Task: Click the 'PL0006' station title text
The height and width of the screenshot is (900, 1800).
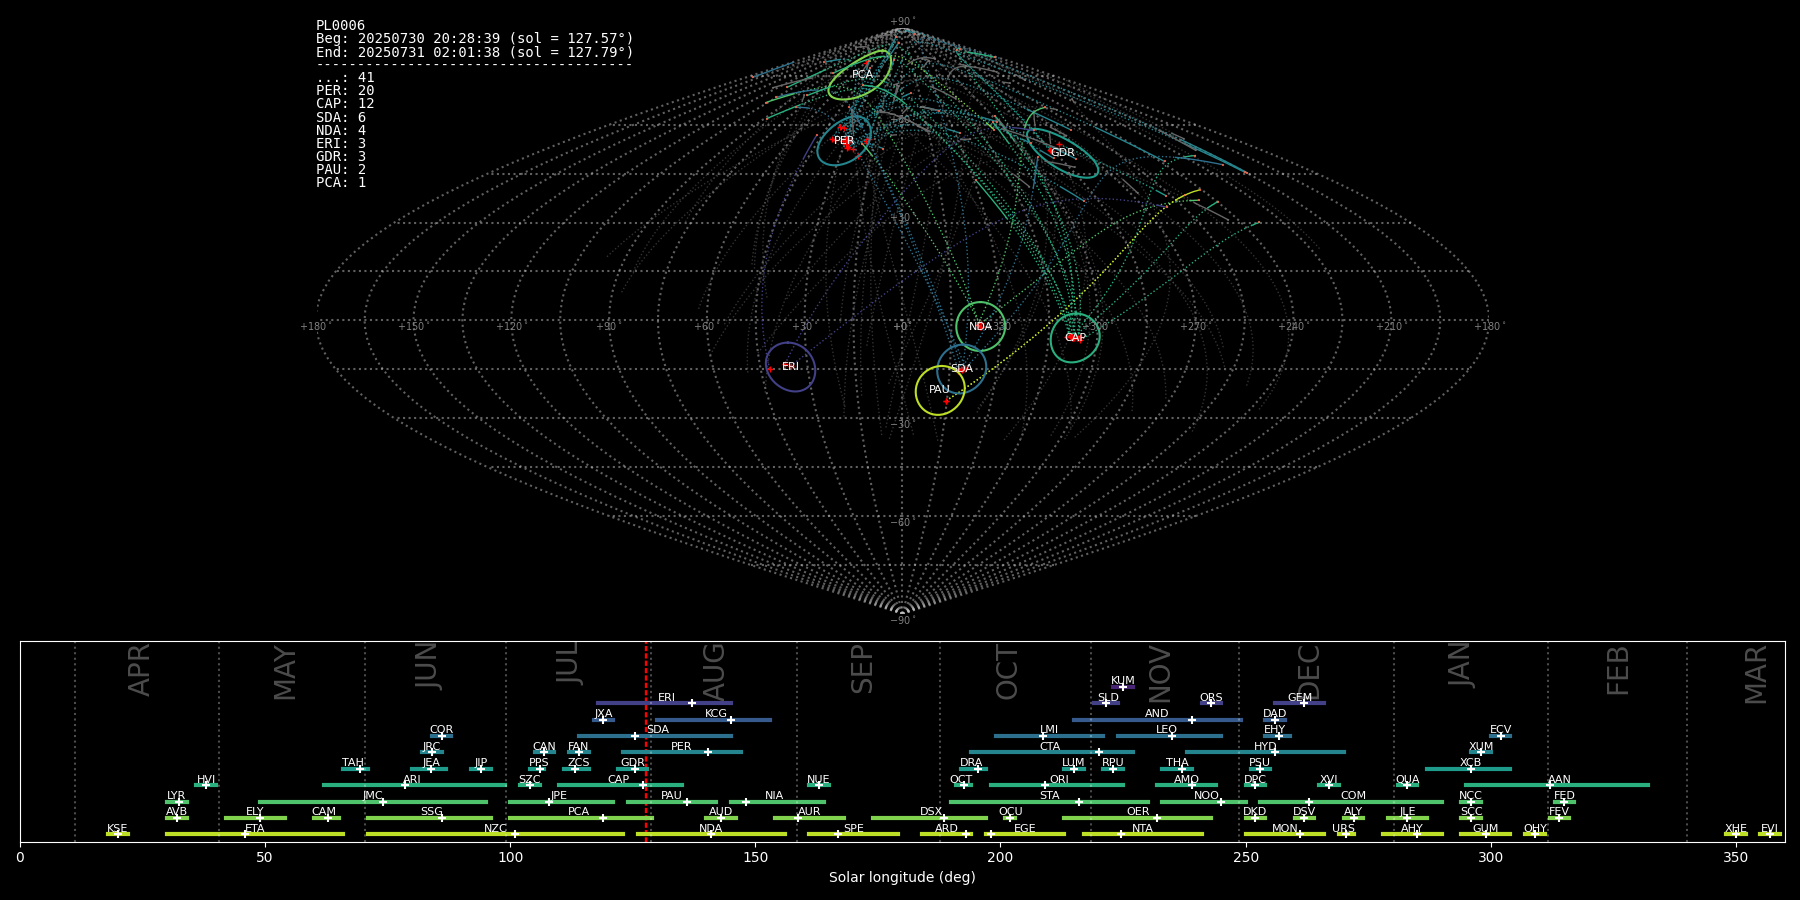Action: [341, 26]
